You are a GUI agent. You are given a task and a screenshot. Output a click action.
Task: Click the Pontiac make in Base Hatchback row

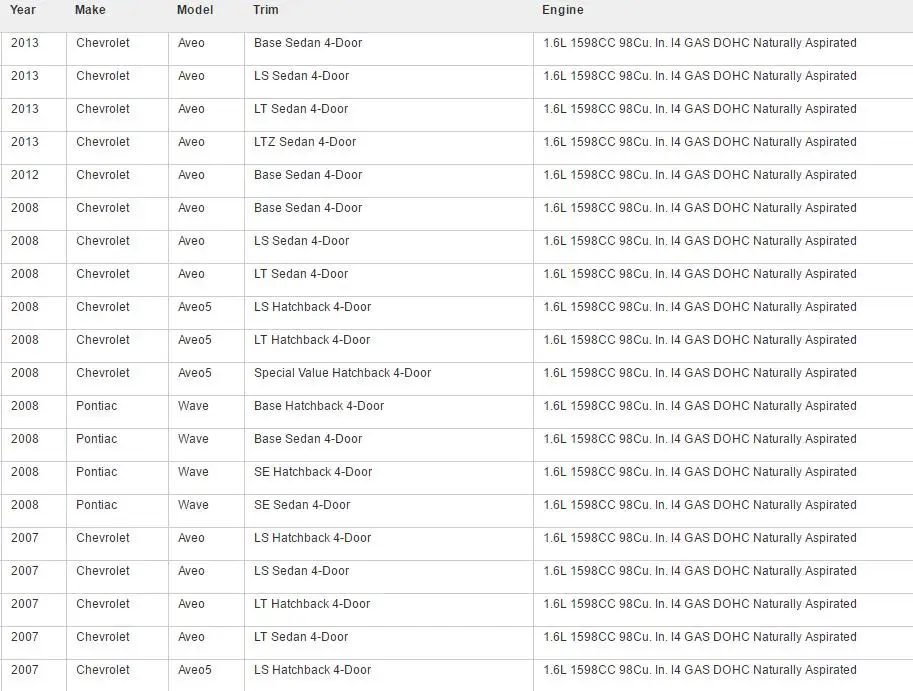click(96, 406)
